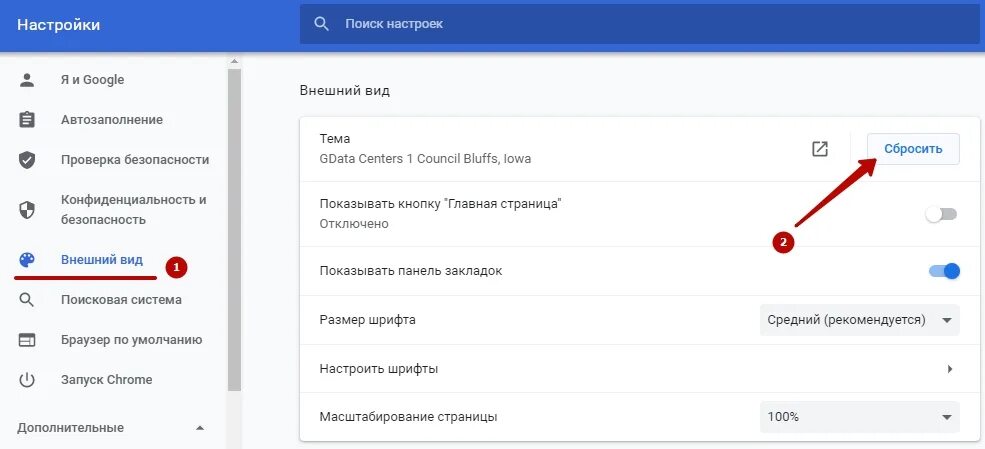Open the Размер шрифта dropdown

coord(859,320)
